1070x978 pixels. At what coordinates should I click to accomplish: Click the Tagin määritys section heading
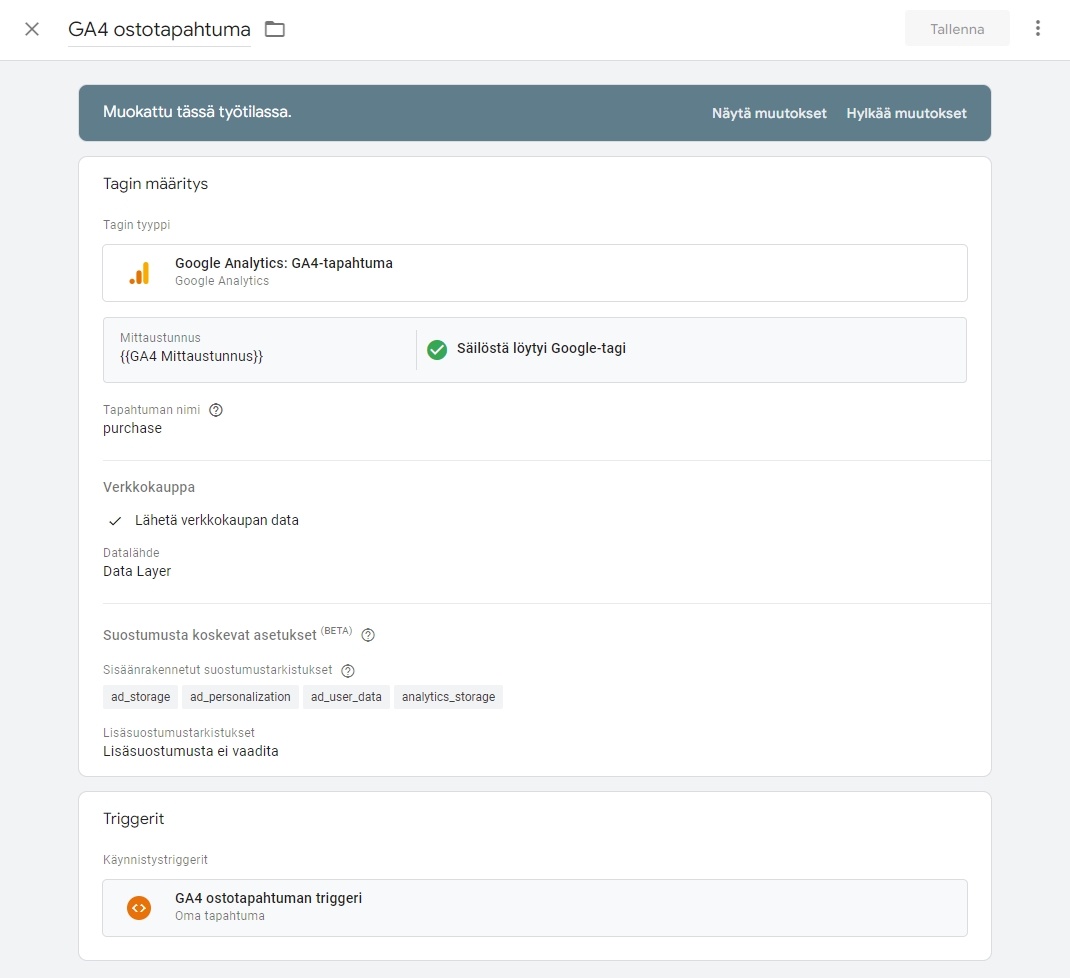(156, 184)
